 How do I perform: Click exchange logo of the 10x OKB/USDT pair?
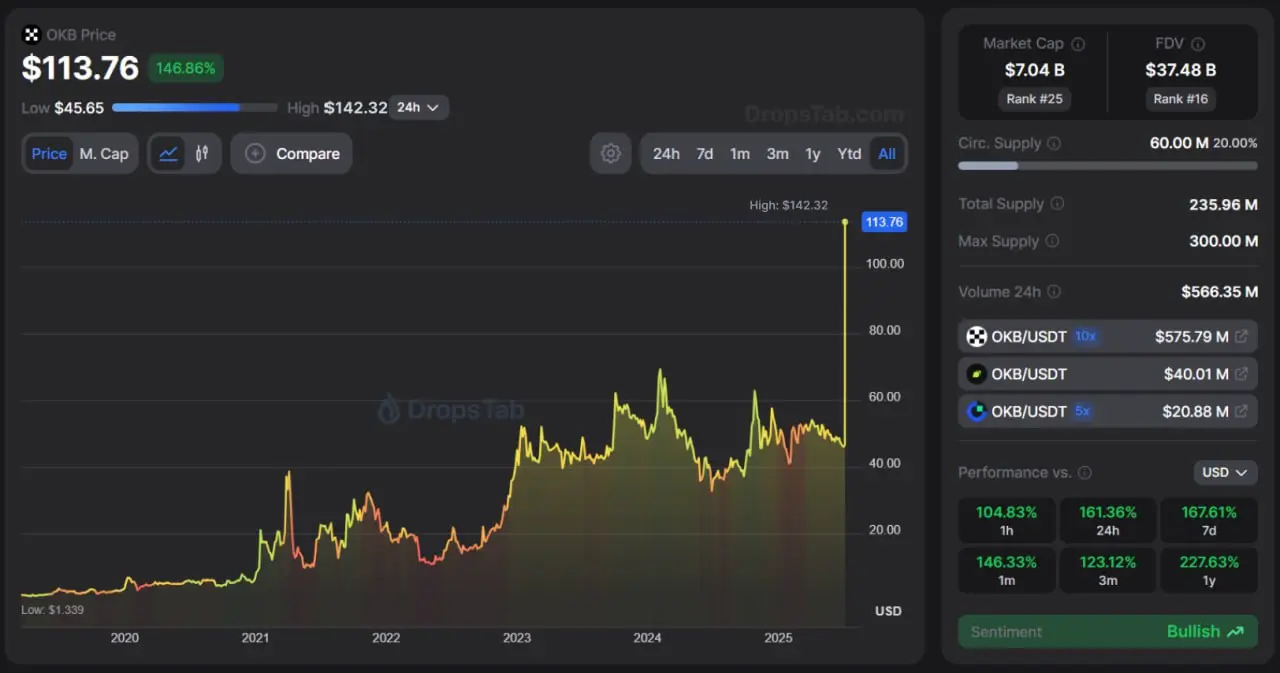[x=977, y=337]
